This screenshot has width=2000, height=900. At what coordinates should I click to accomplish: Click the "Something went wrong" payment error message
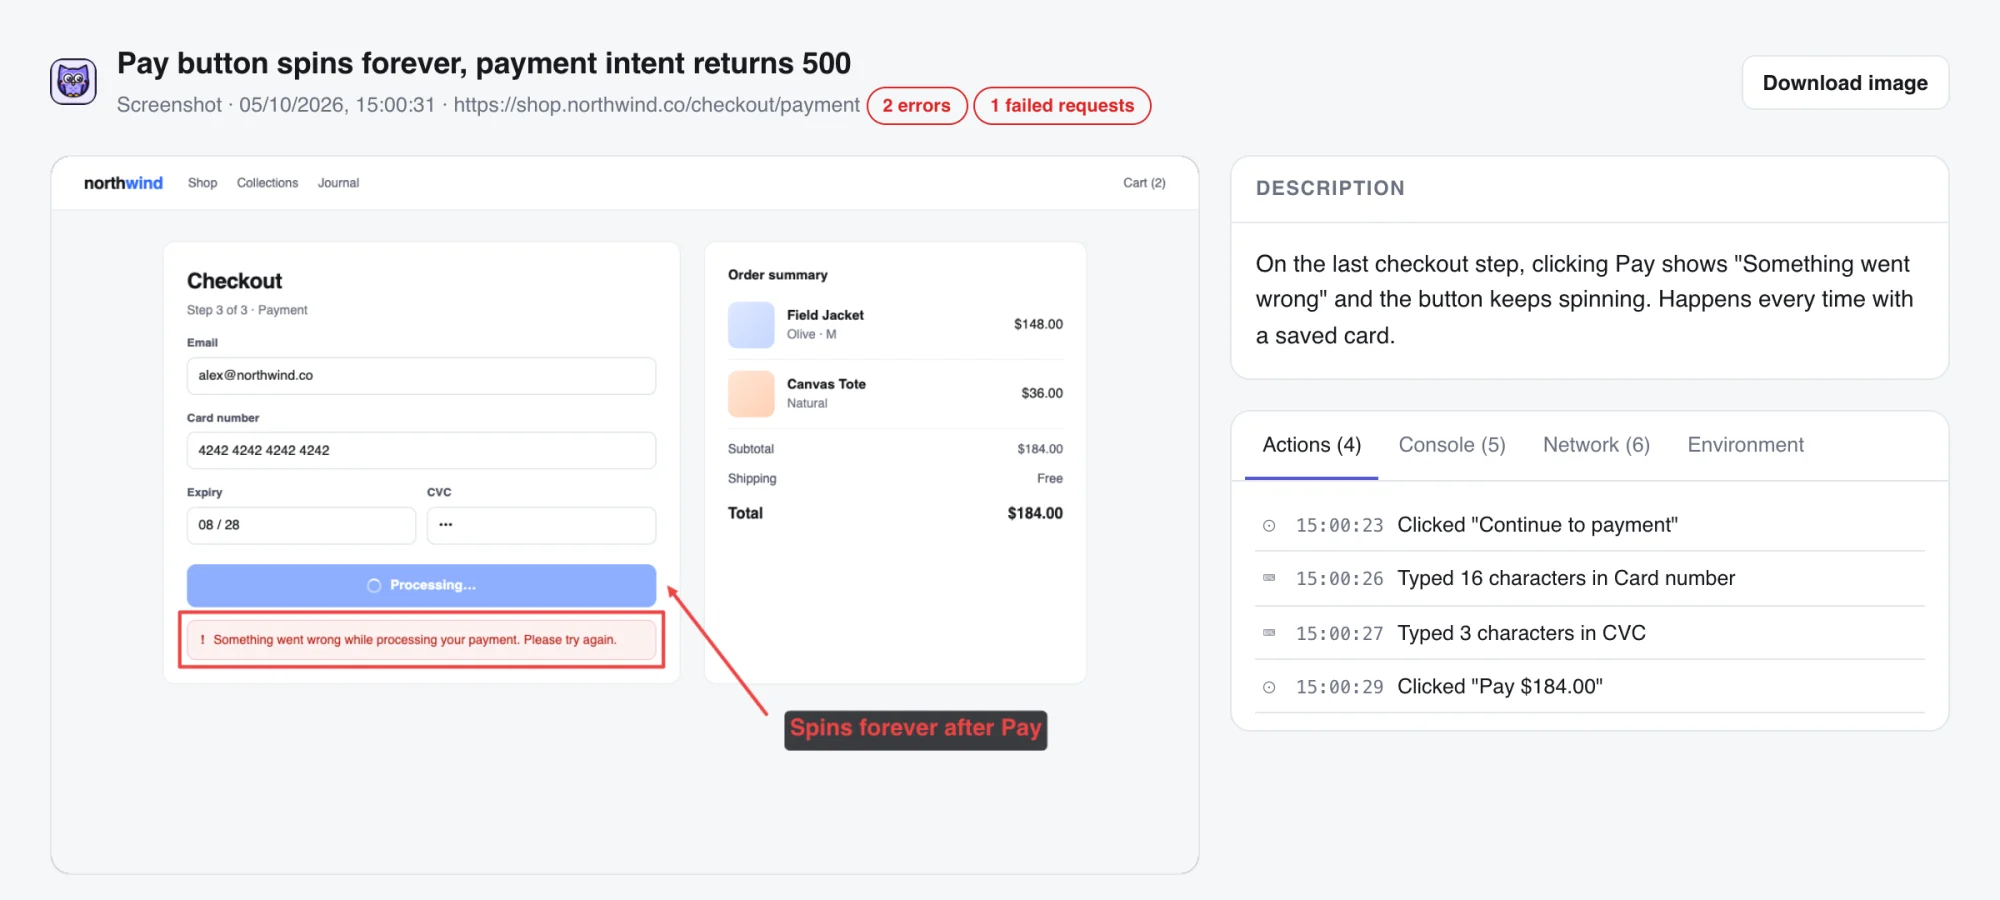pyautogui.click(x=421, y=640)
